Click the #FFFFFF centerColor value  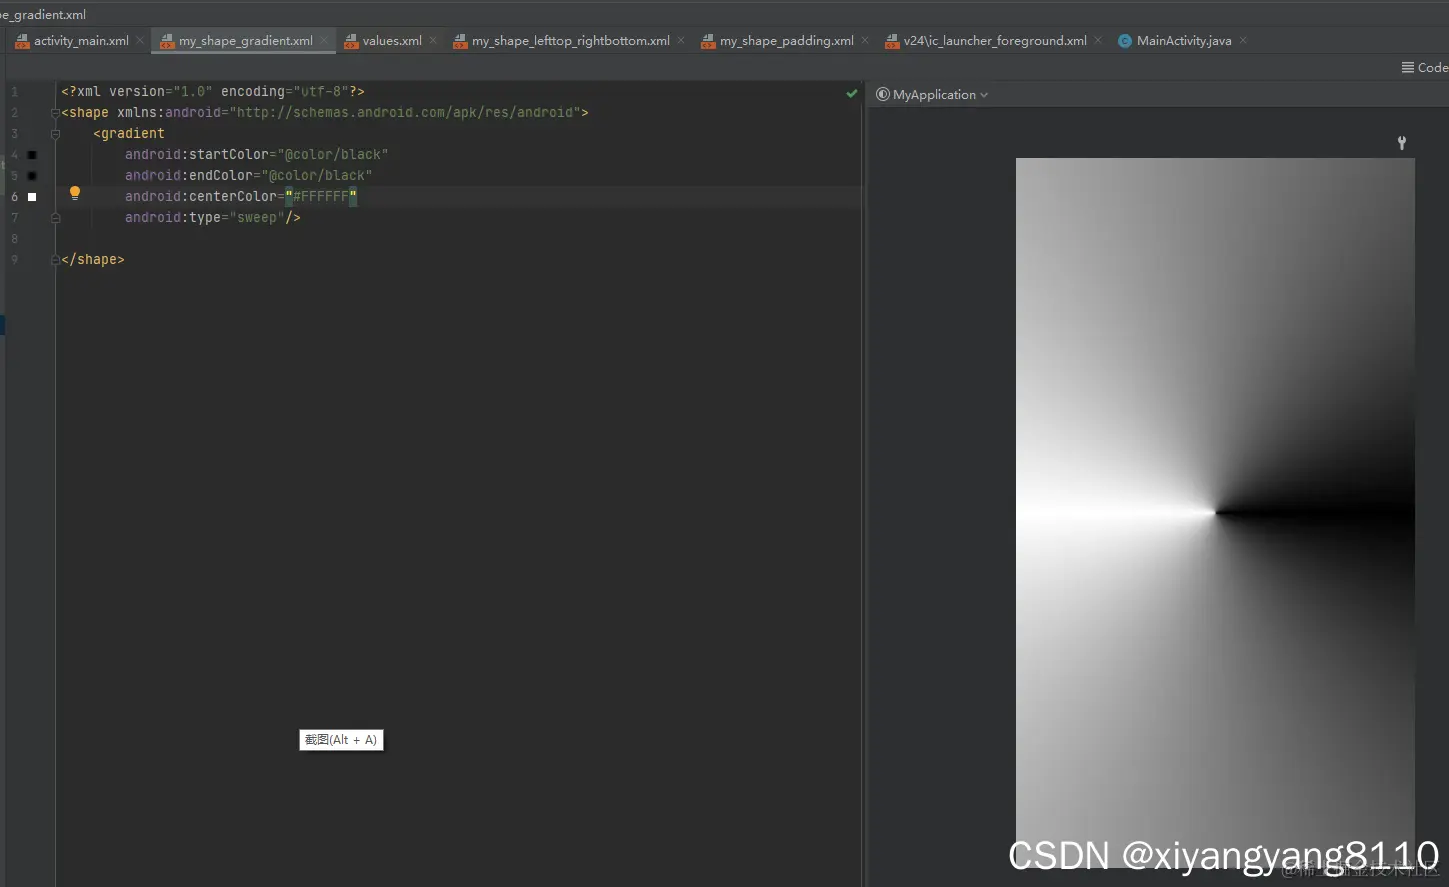tap(321, 197)
